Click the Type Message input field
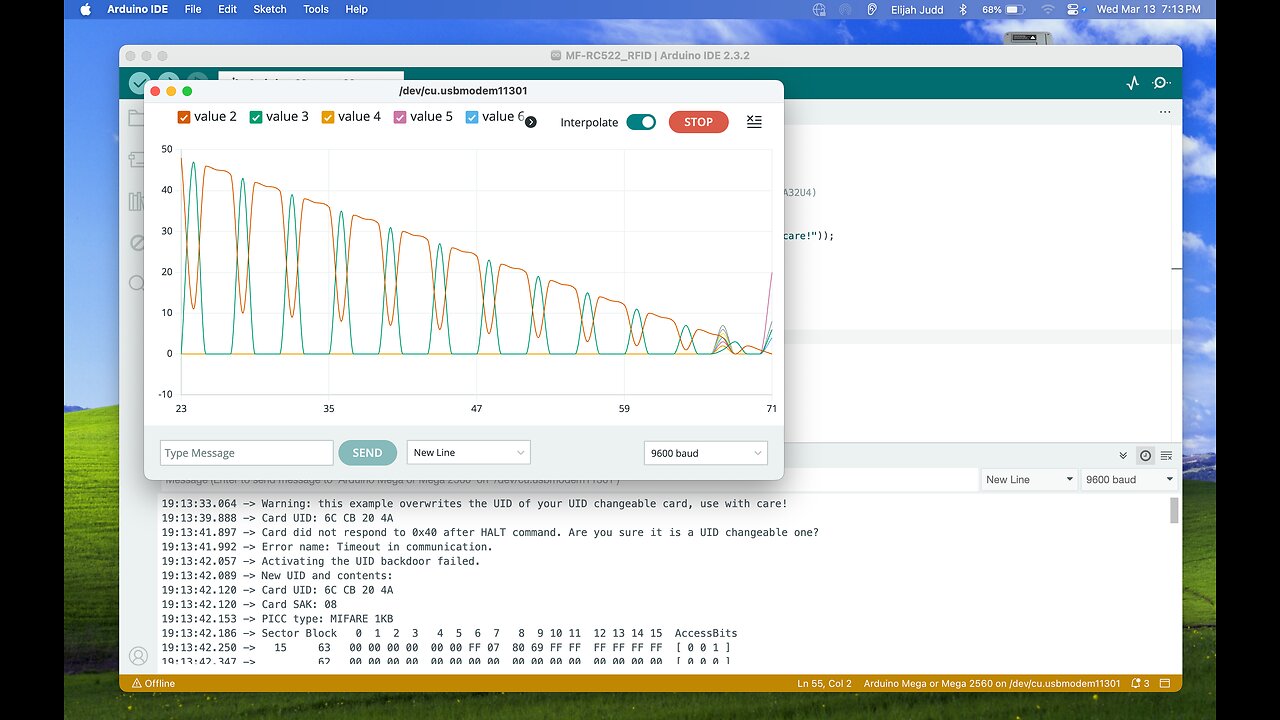The image size is (1280, 720). (246, 453)
